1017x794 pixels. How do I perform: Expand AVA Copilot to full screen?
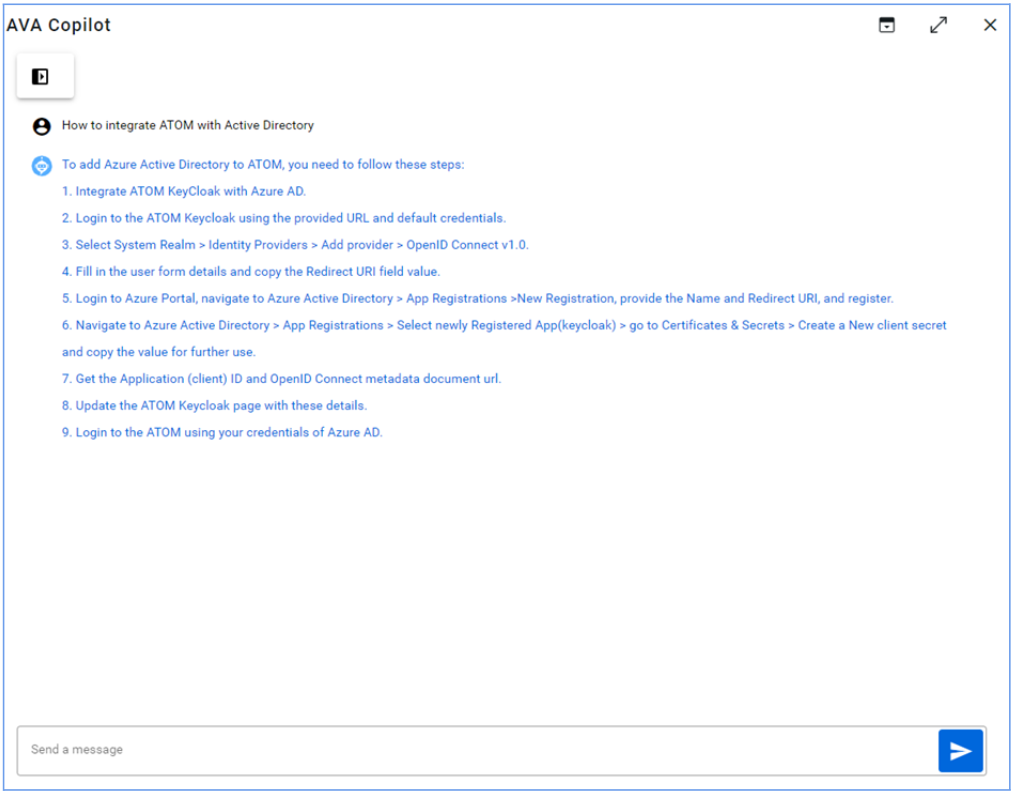(938, 25)
